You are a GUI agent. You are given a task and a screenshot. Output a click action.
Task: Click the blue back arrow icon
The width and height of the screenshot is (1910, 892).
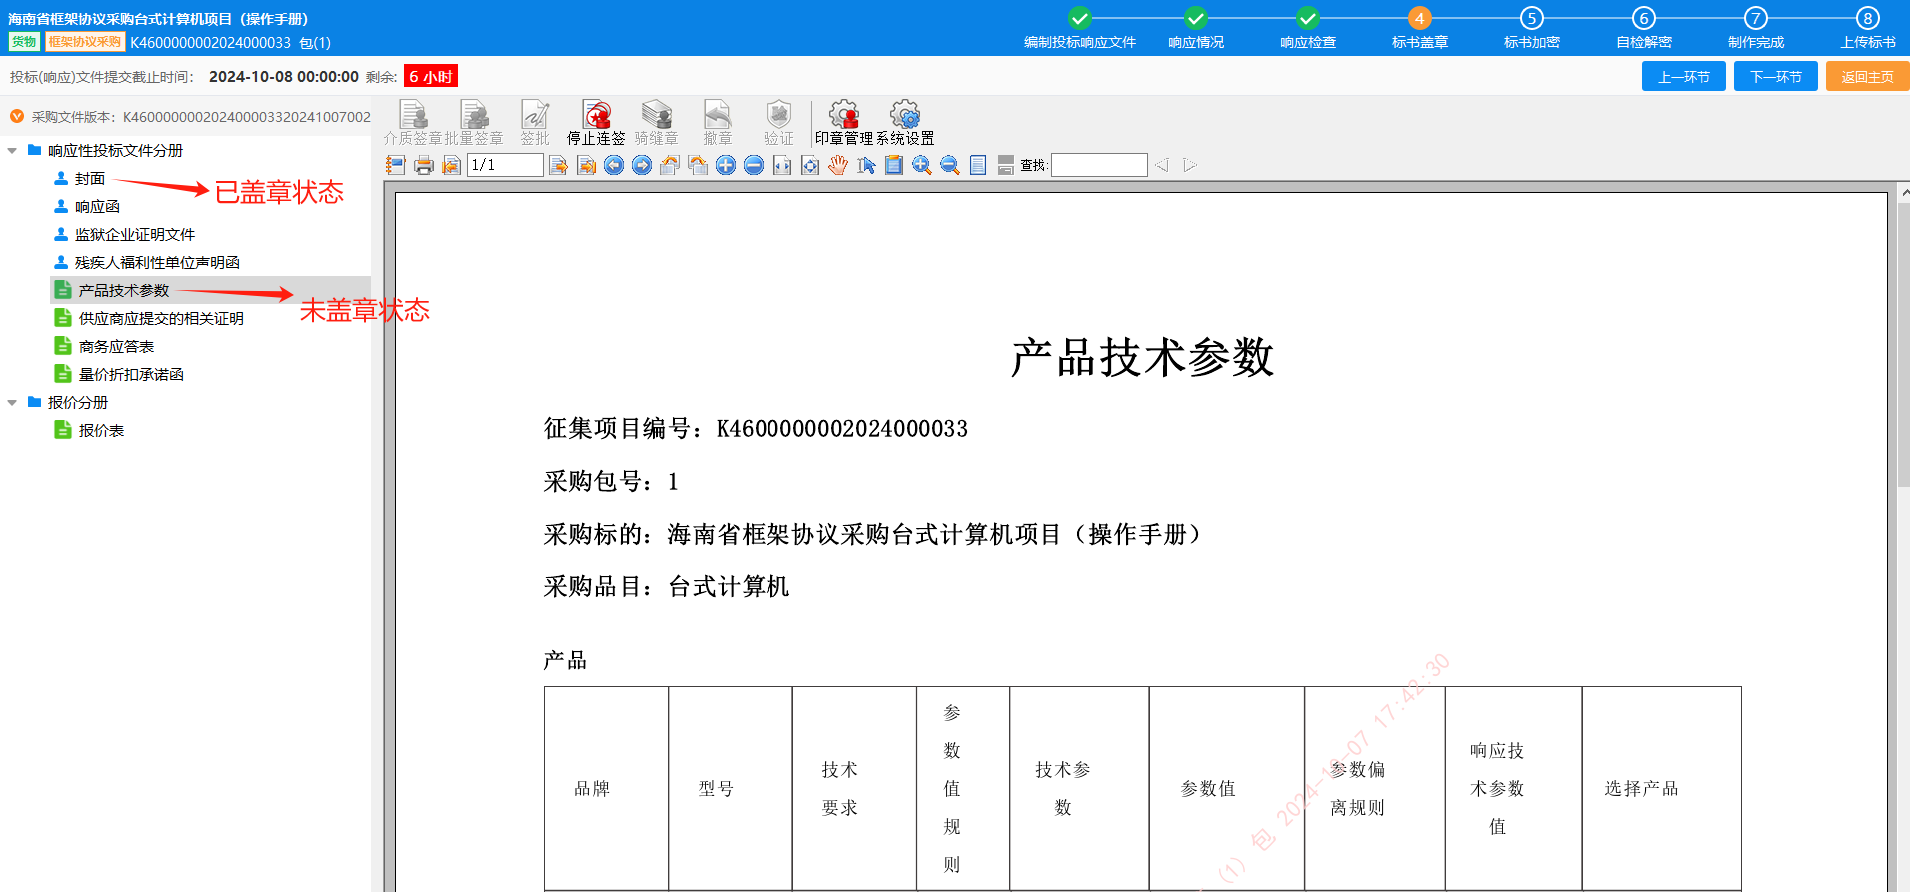coord(614,165)
